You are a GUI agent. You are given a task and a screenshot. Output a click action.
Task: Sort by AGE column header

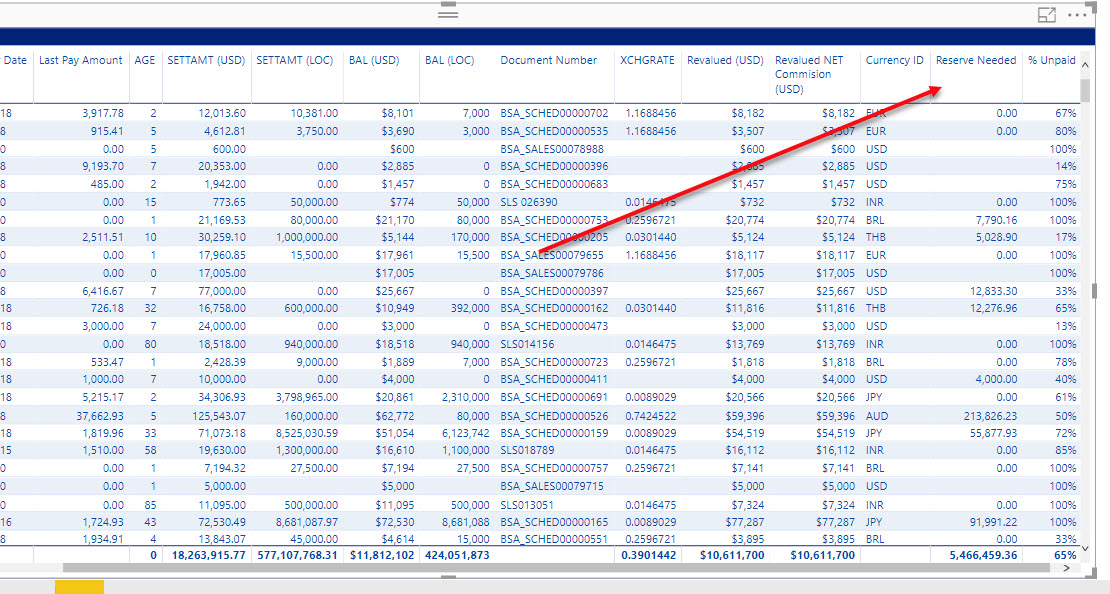point(144,60)
